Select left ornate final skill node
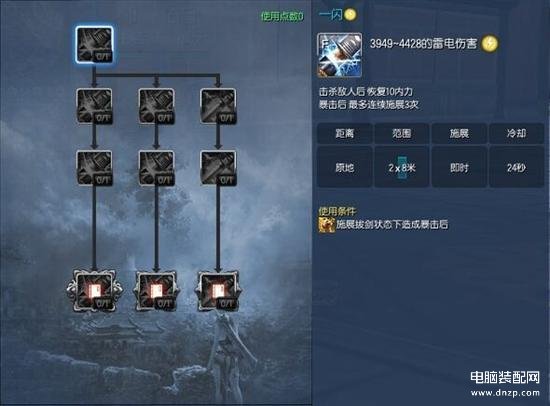 click(x=94, y=291)
